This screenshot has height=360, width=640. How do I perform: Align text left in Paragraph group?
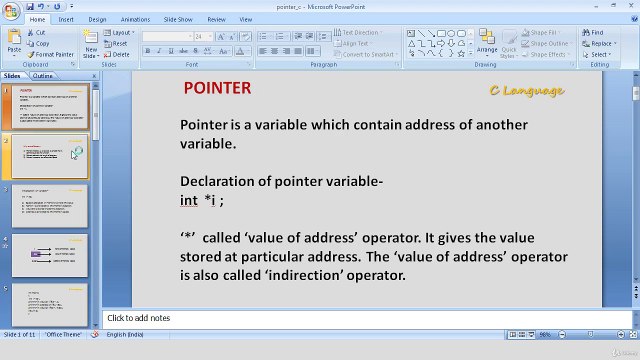(x=263, y=51)
